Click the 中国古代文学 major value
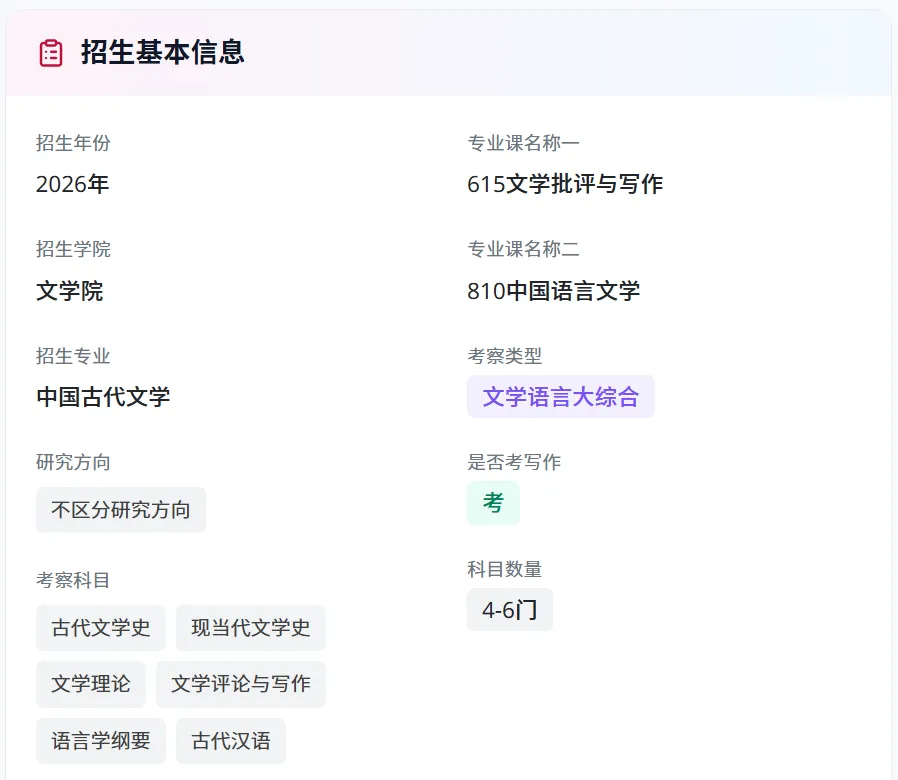The image size is (898, 780). pos(103,396)
